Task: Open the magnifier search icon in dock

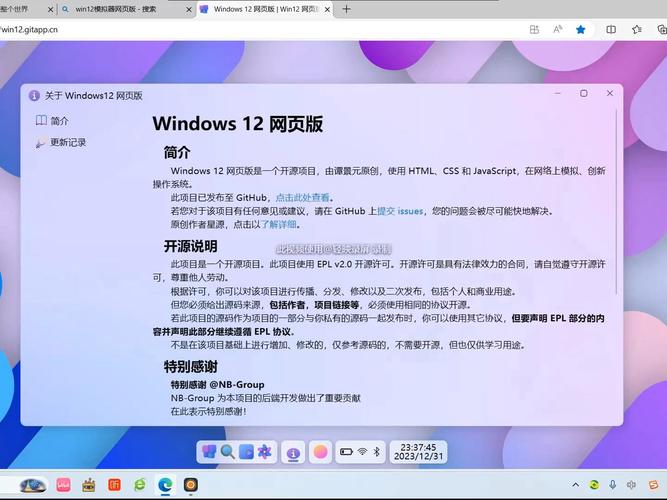Action: point(228,451)
